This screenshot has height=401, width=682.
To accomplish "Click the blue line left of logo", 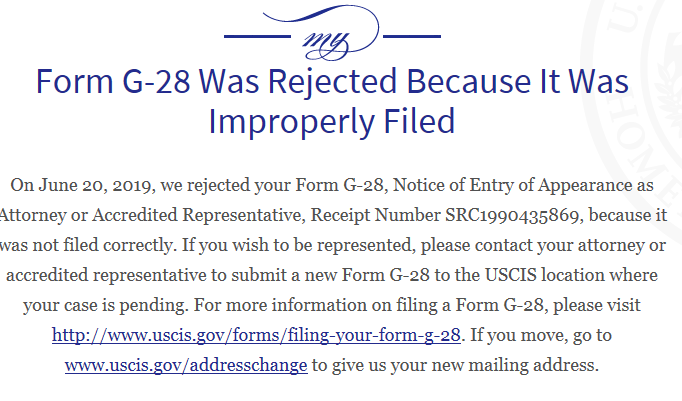I will tap(257, 37).
